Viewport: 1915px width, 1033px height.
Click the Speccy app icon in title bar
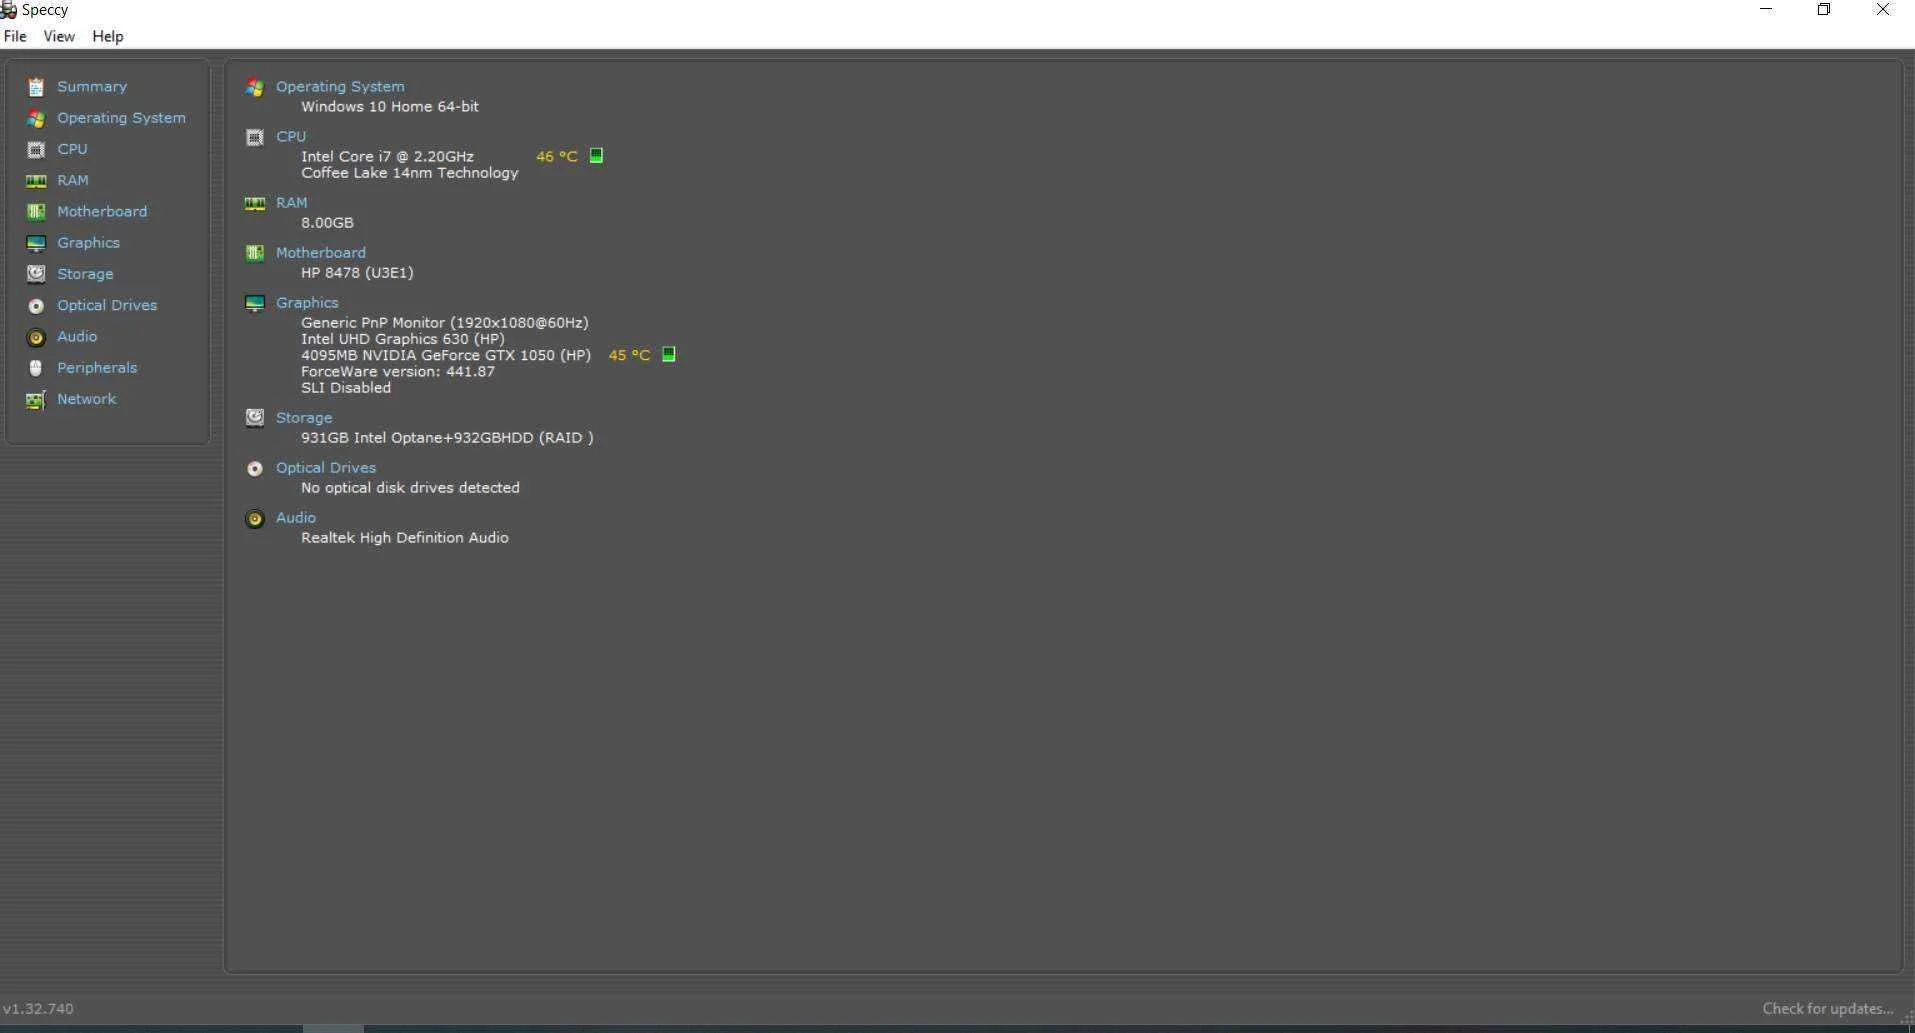(9, 10)
